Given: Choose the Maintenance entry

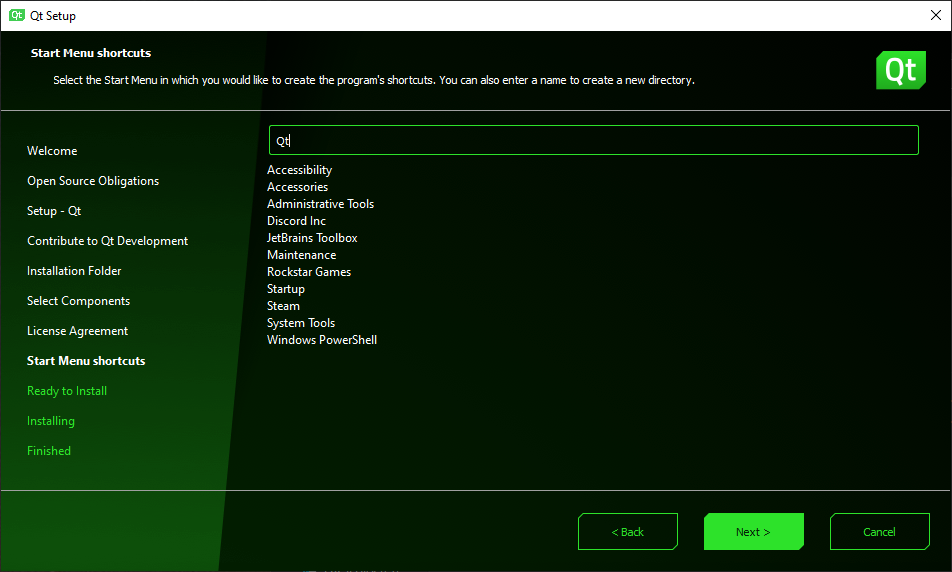Looking at the screenshot, I should point(302,255).
